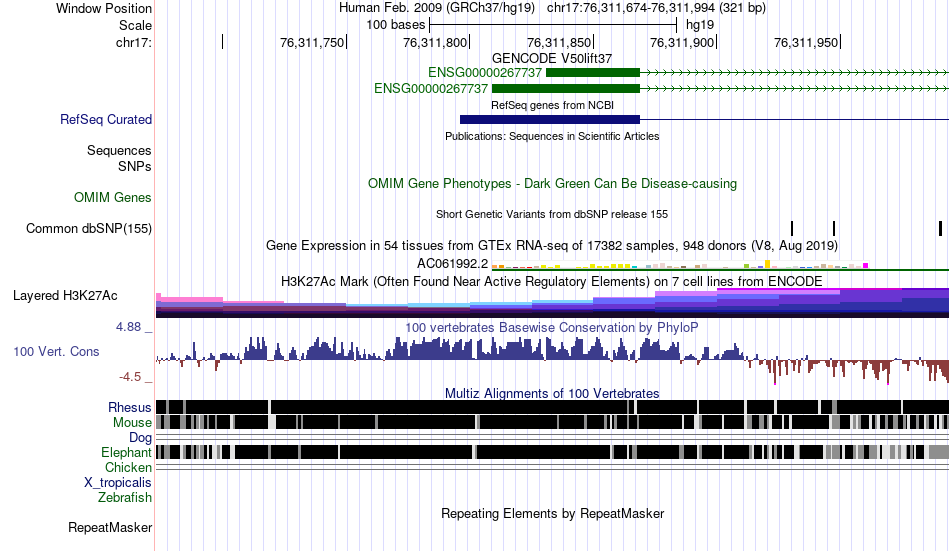Click the OMIM Genes track label
The width and height of the screenshot is (950, 551).
[x=113, y=198]
